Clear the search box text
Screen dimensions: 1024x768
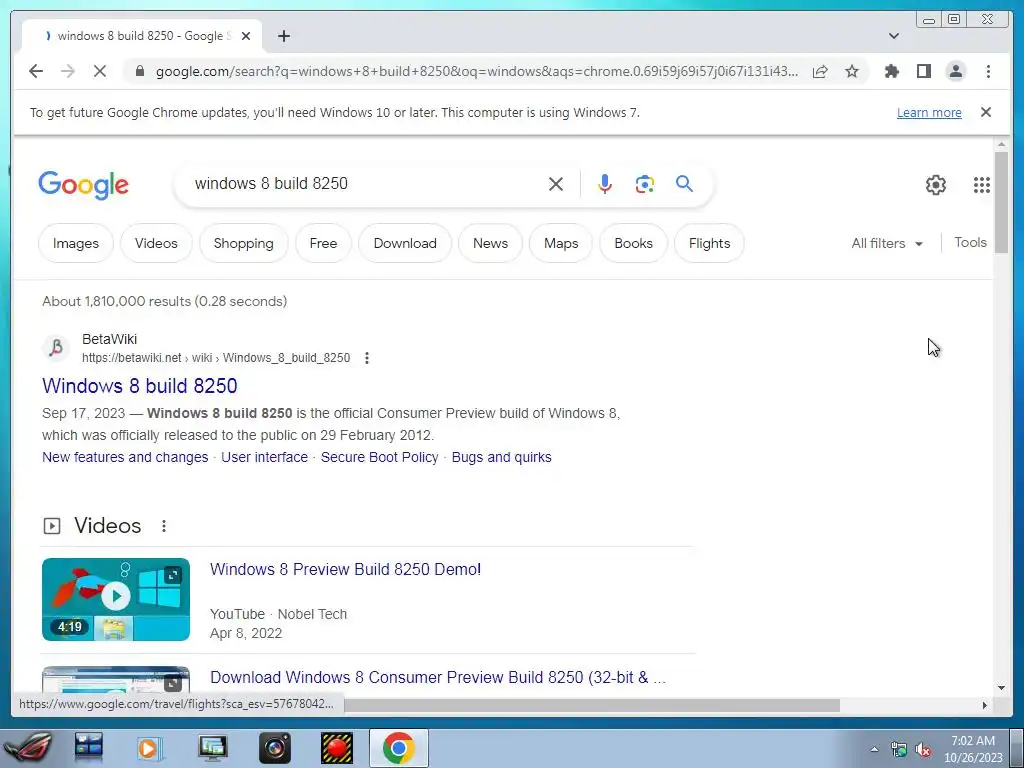pos(556,184)
